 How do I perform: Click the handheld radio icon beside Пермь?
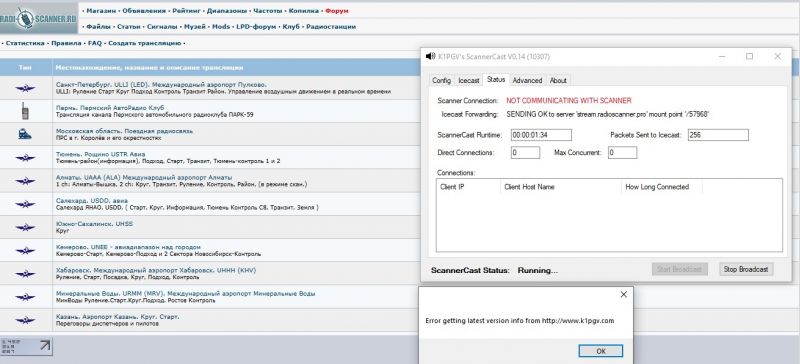coord(25,111)
